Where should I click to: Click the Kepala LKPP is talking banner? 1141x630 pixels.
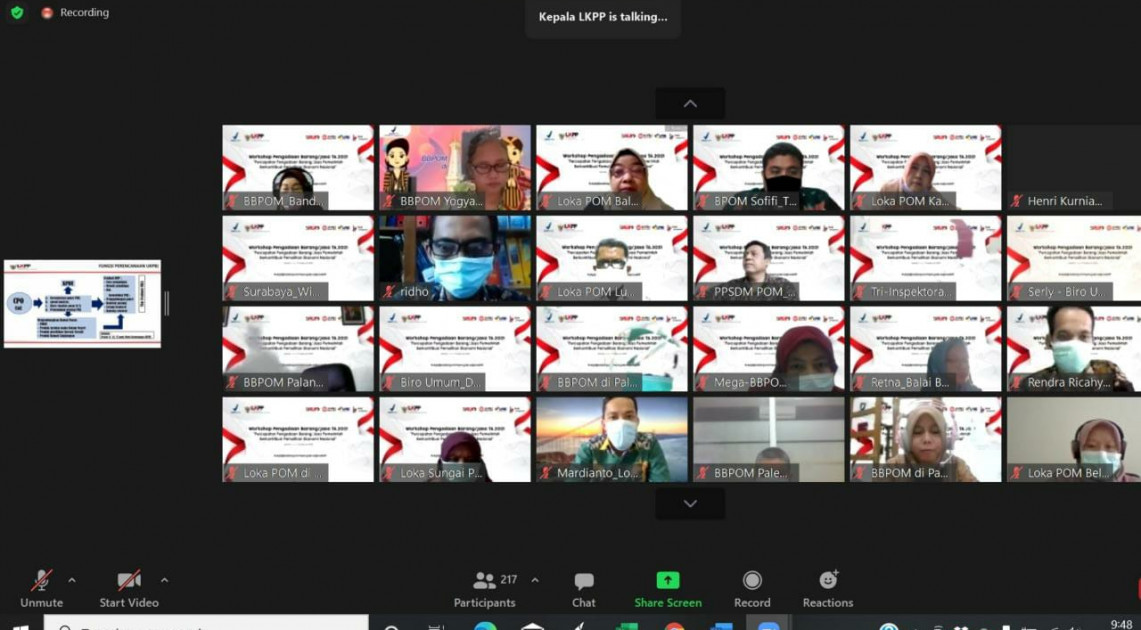coord(603,17)
